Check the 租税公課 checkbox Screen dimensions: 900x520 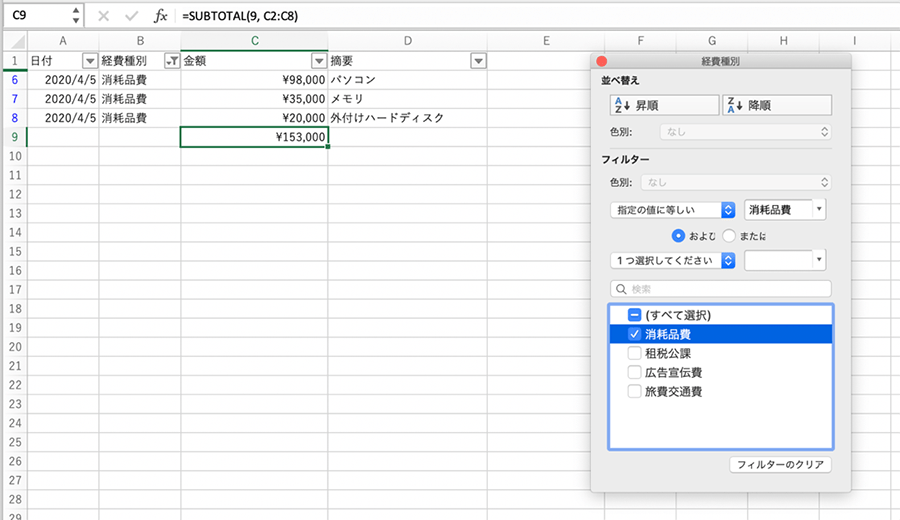634,353
